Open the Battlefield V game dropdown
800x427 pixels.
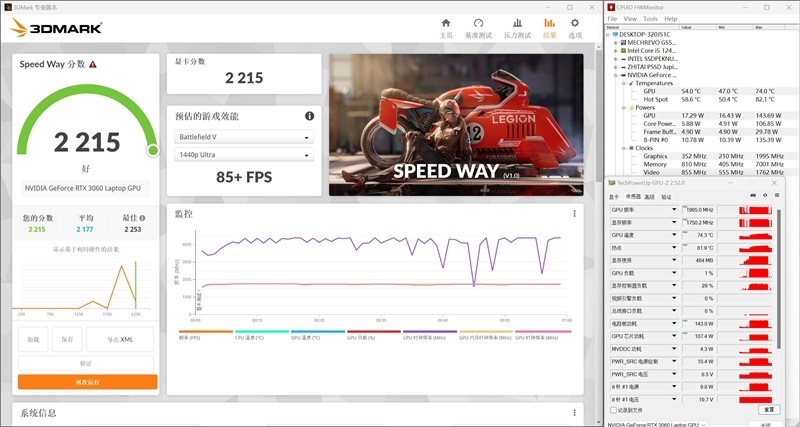point(244,137)
